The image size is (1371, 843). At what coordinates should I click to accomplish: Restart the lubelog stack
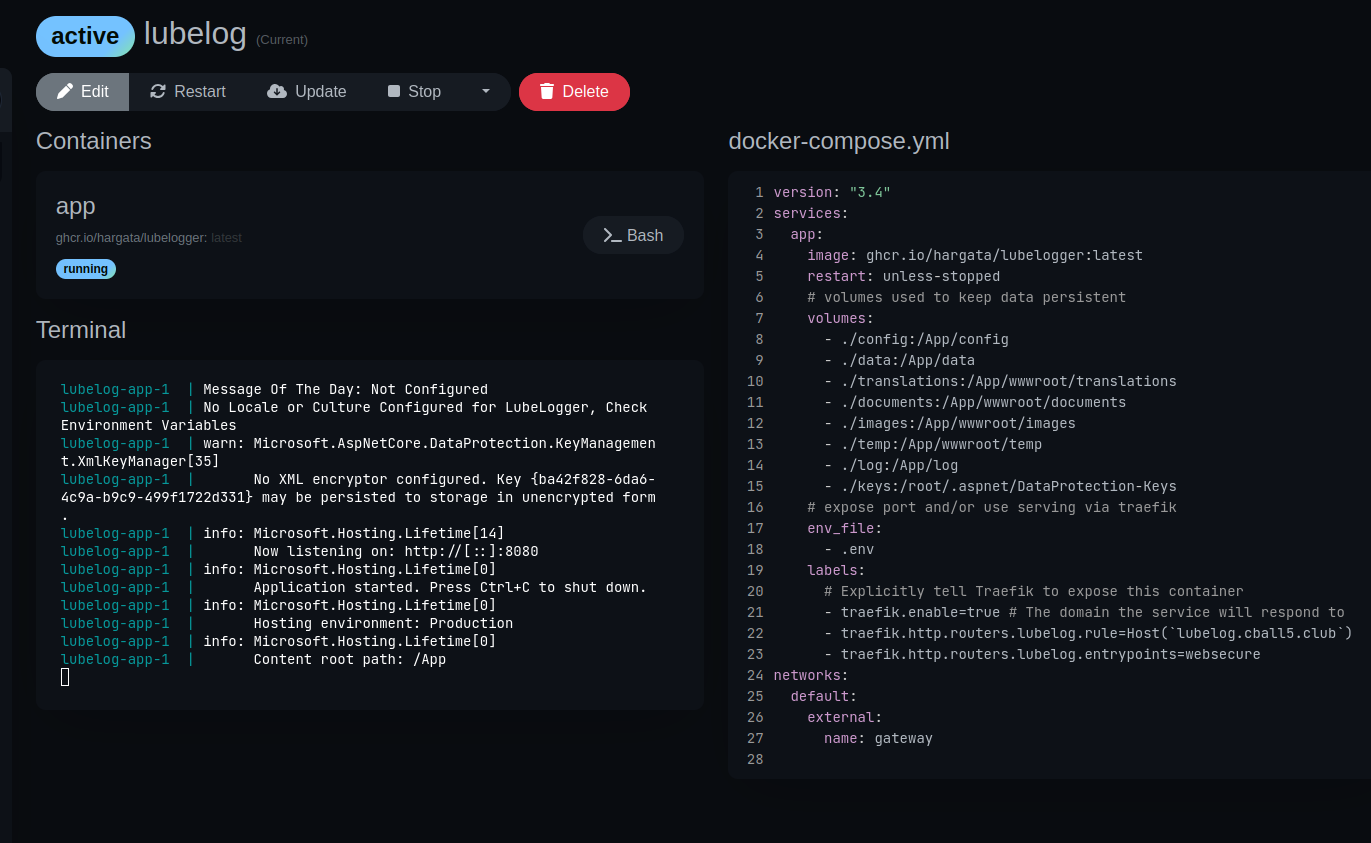(188, 92)
